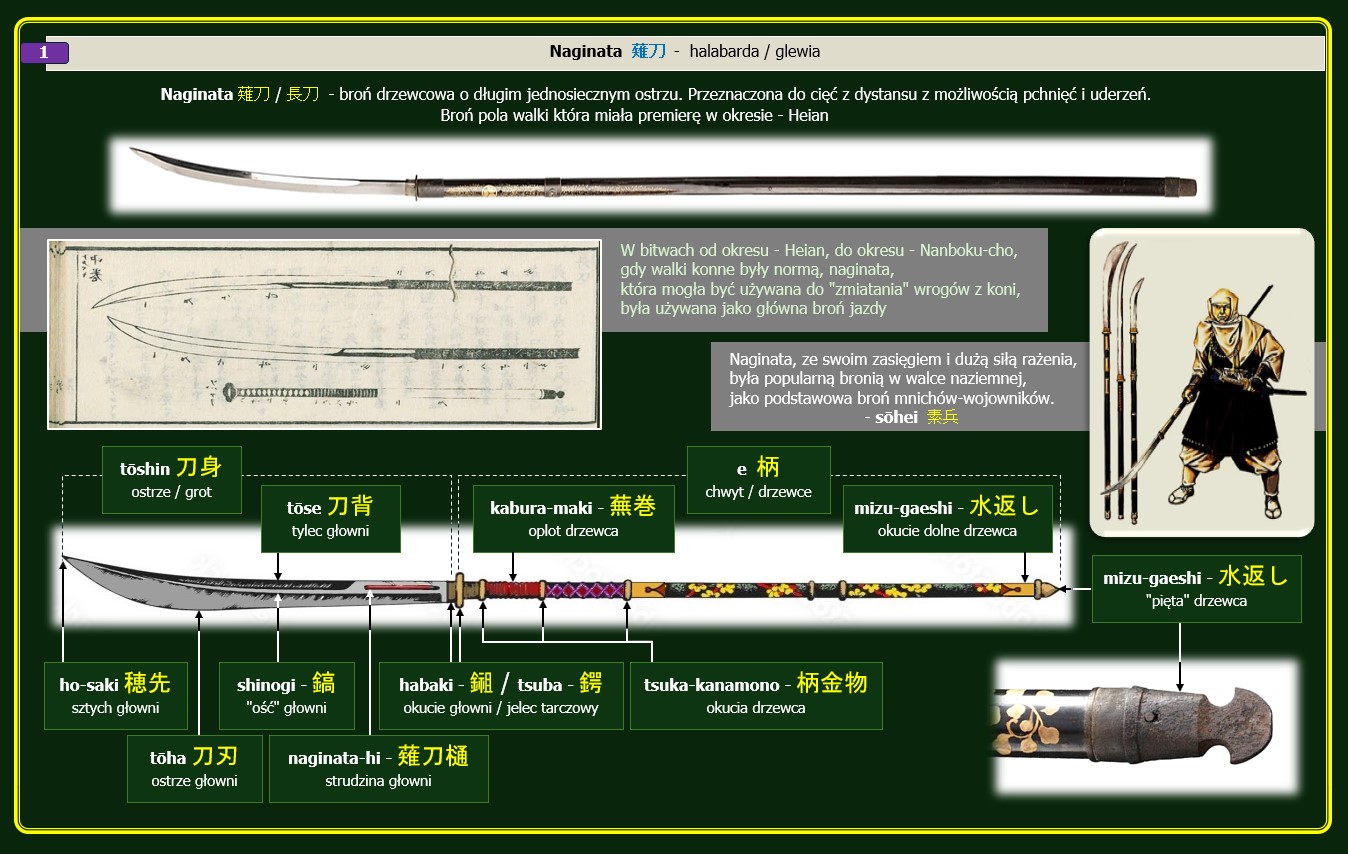The height and width of the screenshot is (854, 1348).
Task: Select the mizu-gaeshi okucie dolne drzewca label
Action: (947, 518)
